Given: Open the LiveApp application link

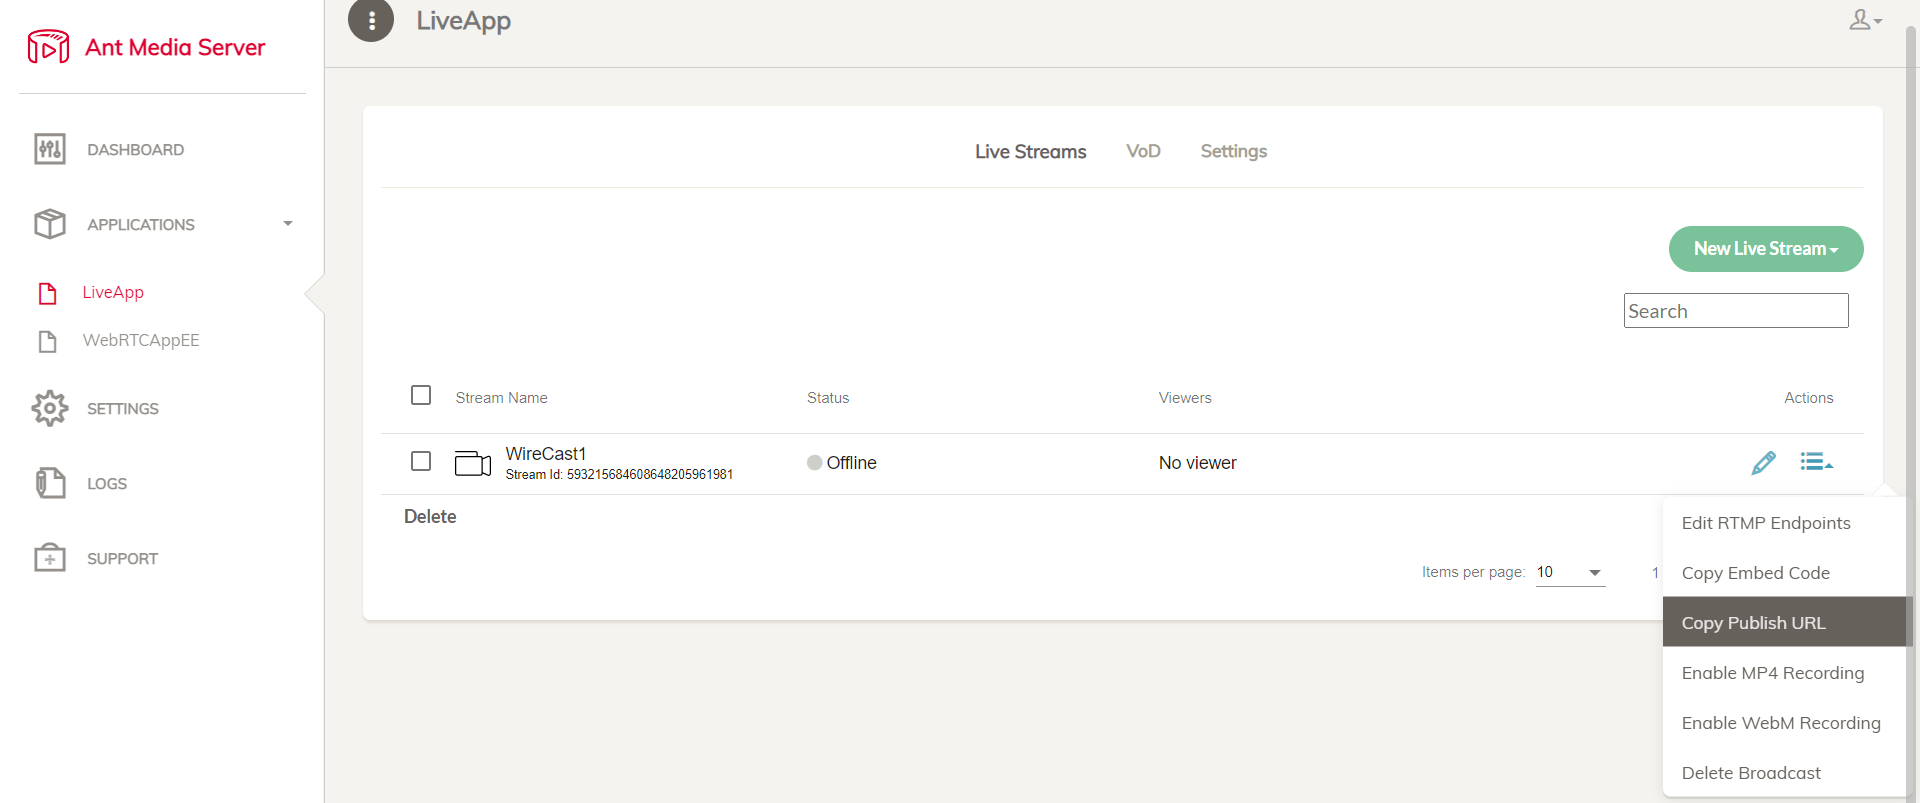Looking at the screenshot, I should click(x=113, y=292).
